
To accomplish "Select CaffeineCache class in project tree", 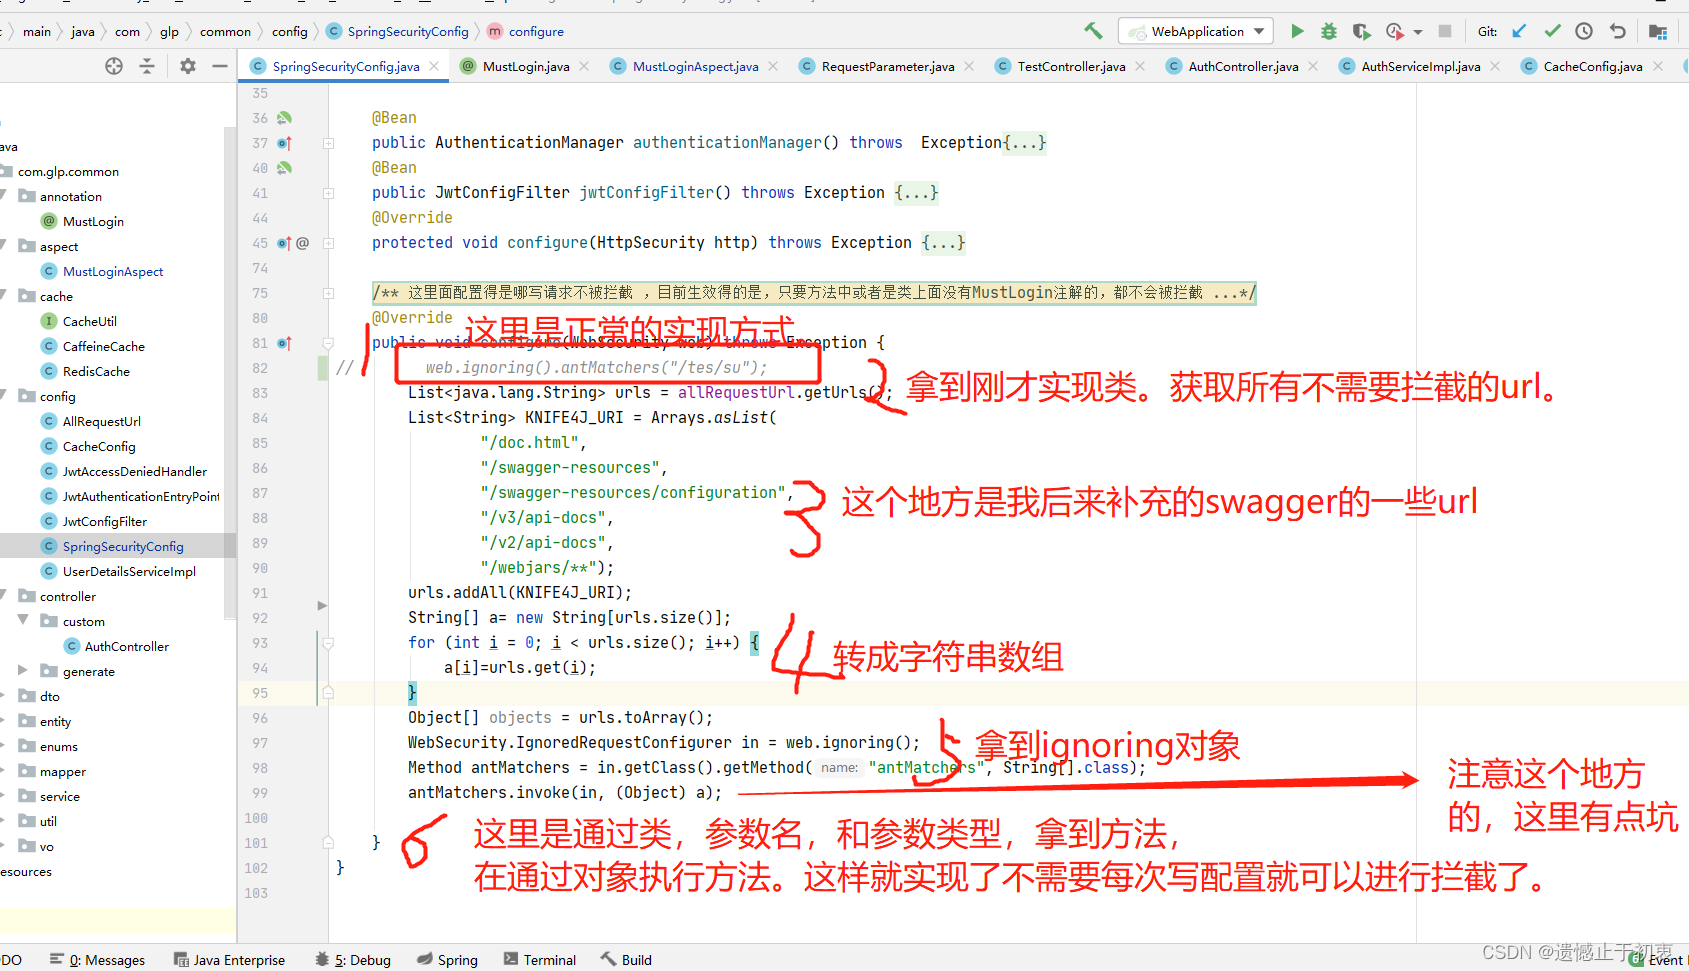I will point(104,346).
